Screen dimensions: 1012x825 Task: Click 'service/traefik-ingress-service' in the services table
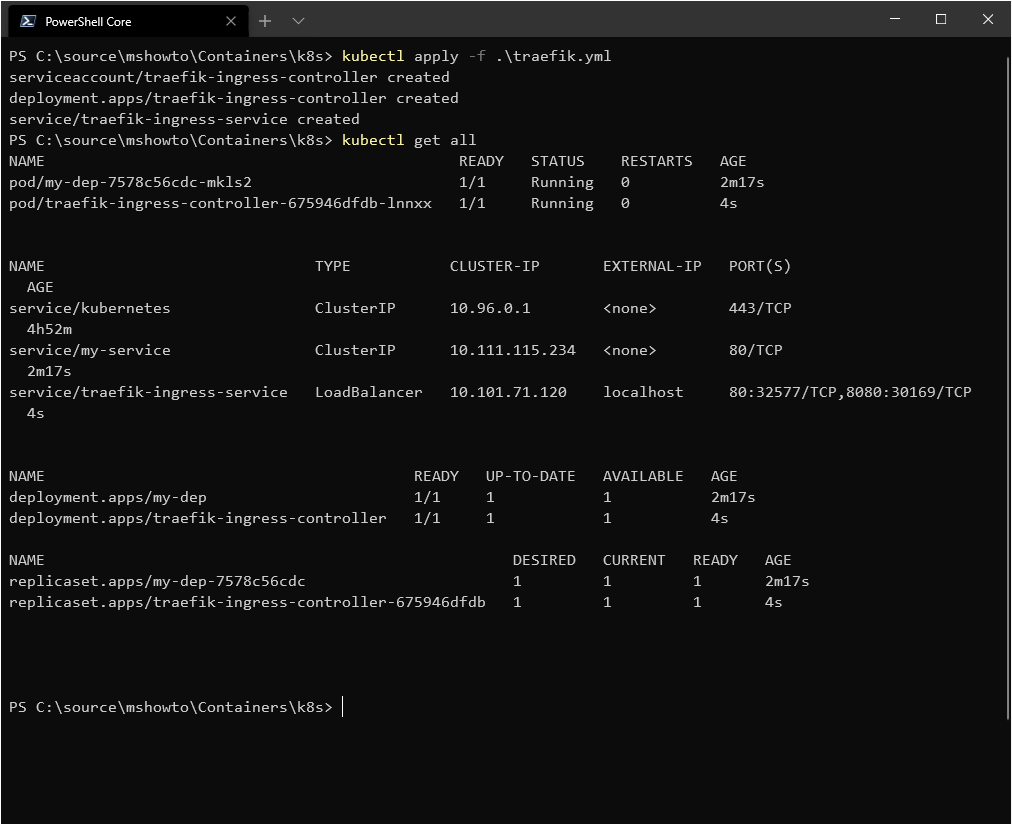point(148,392)
